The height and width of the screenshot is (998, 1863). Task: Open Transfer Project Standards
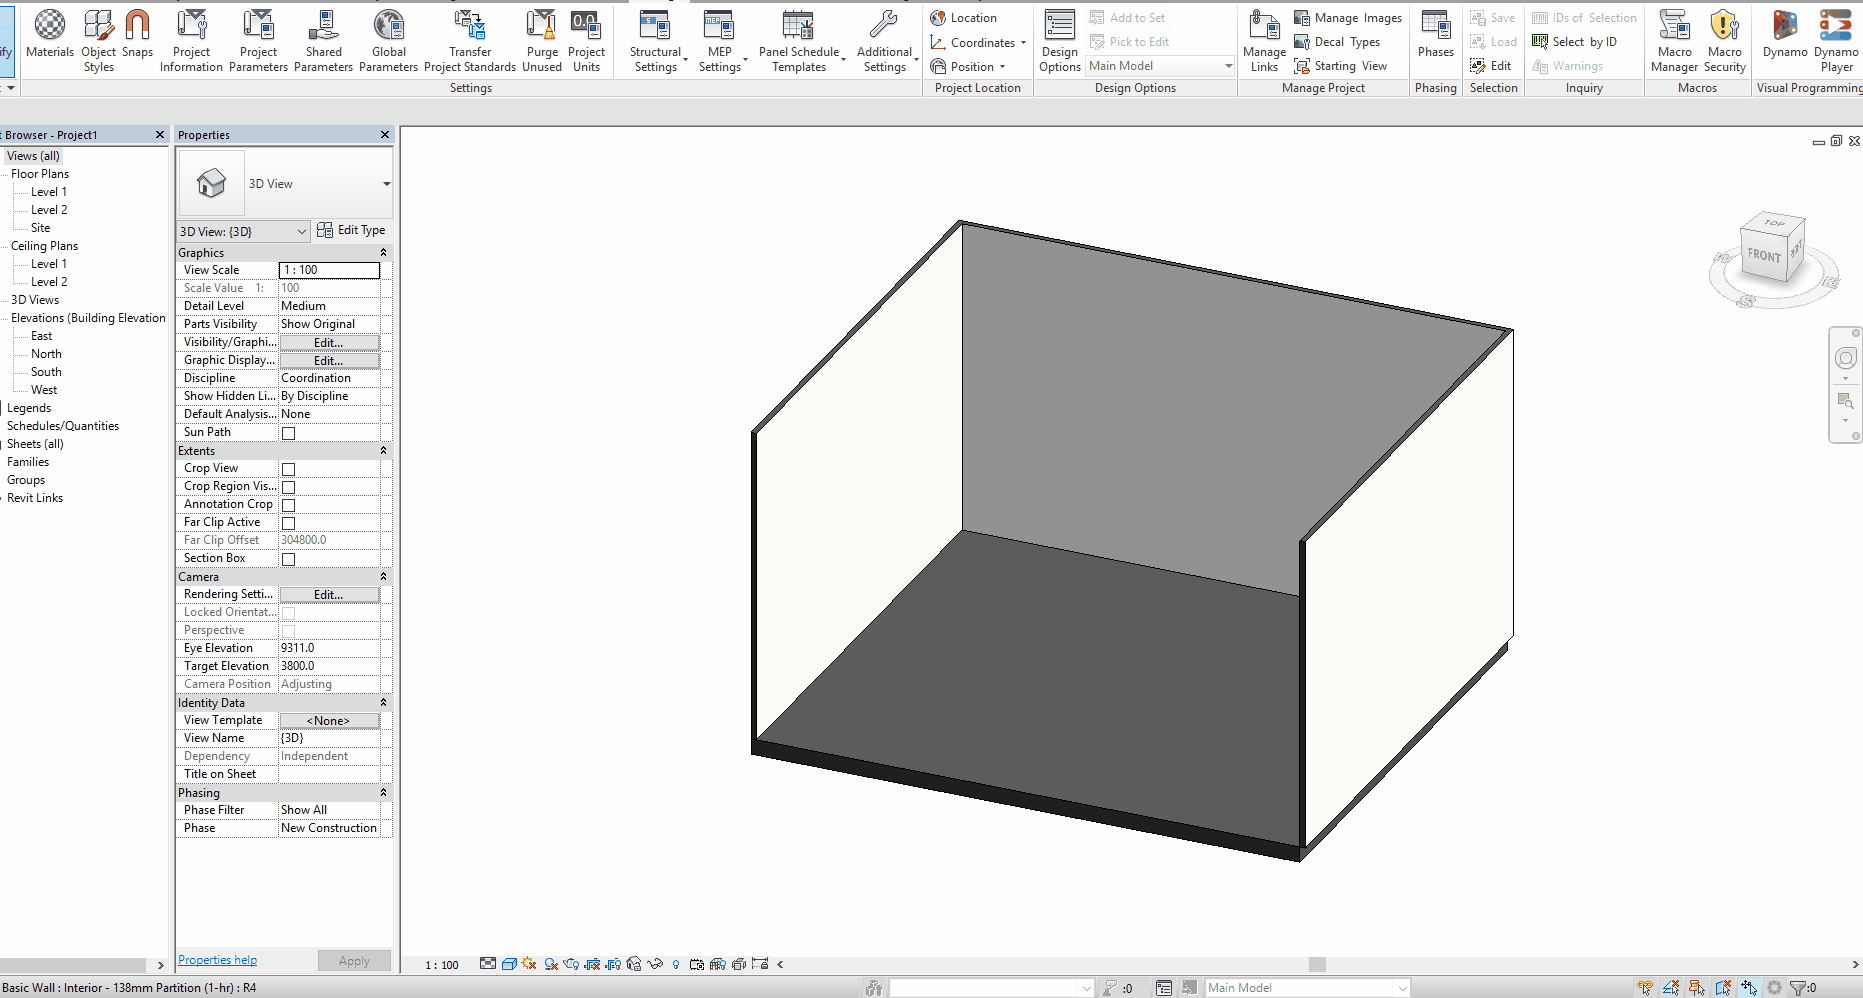pyautogui.click(x=469, y=38)
